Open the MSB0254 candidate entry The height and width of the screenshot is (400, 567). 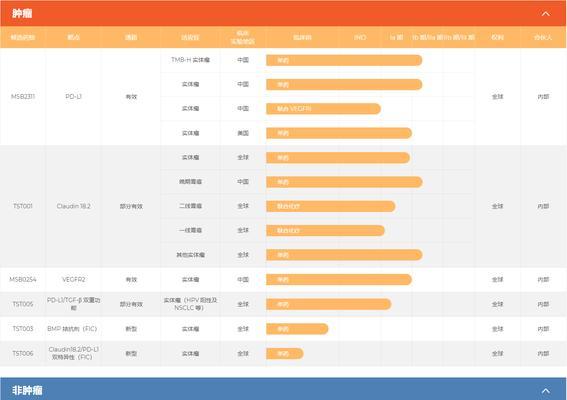tap(23, 280)
